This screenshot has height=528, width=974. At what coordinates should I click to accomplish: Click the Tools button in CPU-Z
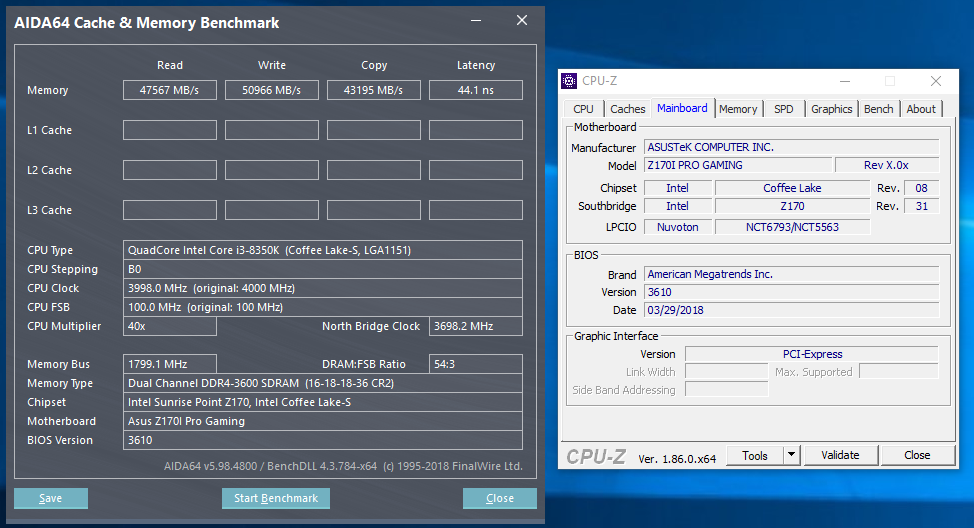click(755, 455)
